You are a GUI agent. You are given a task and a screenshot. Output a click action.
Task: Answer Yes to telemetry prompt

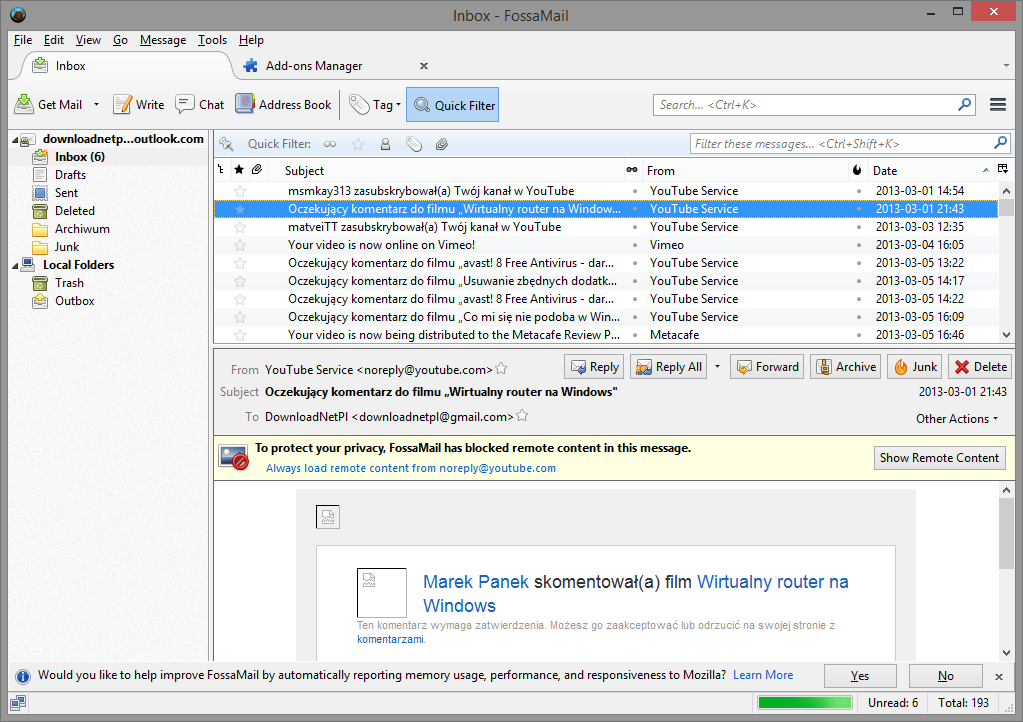click(x=860, y=676)
